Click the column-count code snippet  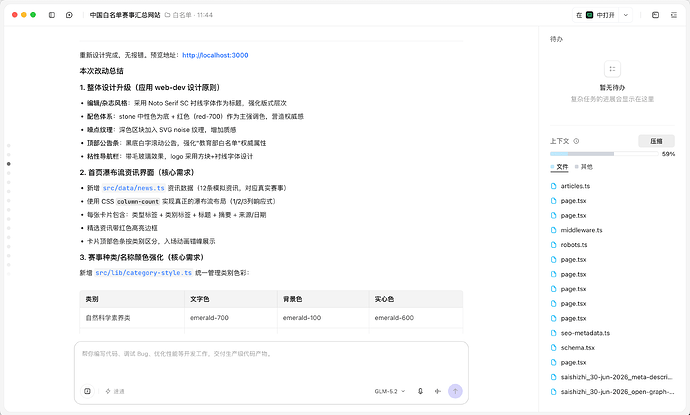138,202
